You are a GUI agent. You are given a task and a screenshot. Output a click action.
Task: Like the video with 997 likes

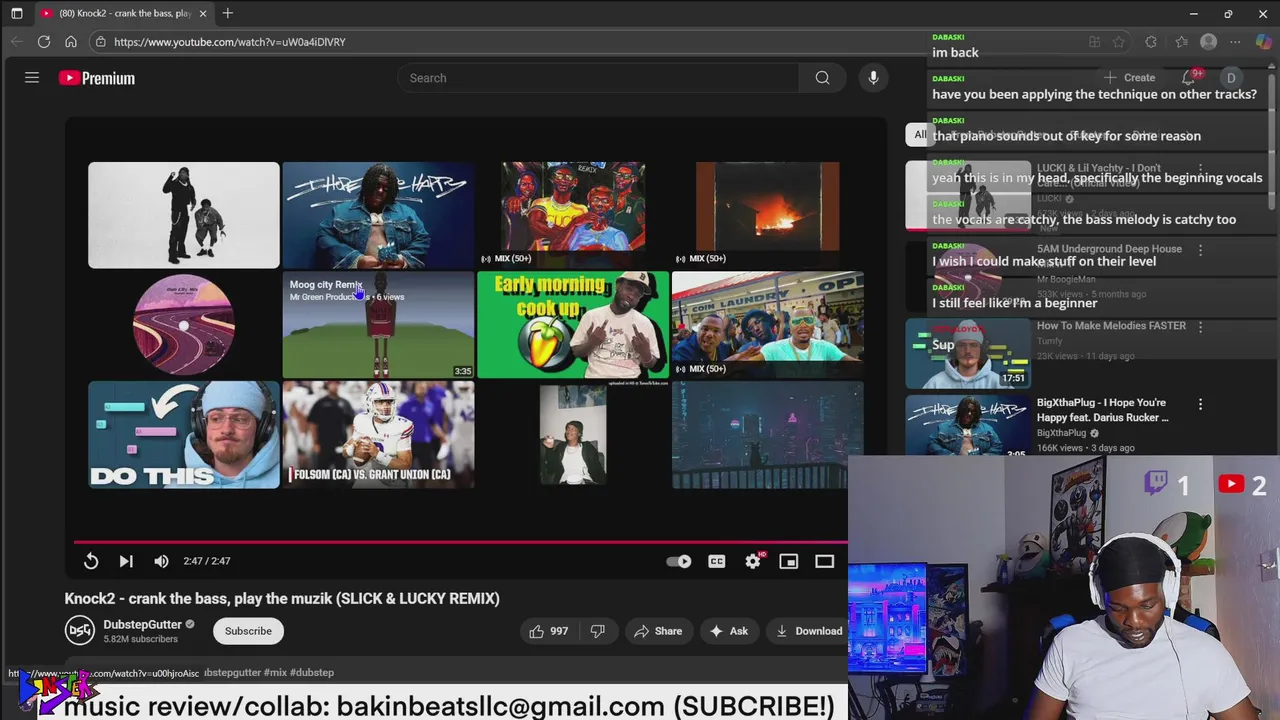coord(548,631)
